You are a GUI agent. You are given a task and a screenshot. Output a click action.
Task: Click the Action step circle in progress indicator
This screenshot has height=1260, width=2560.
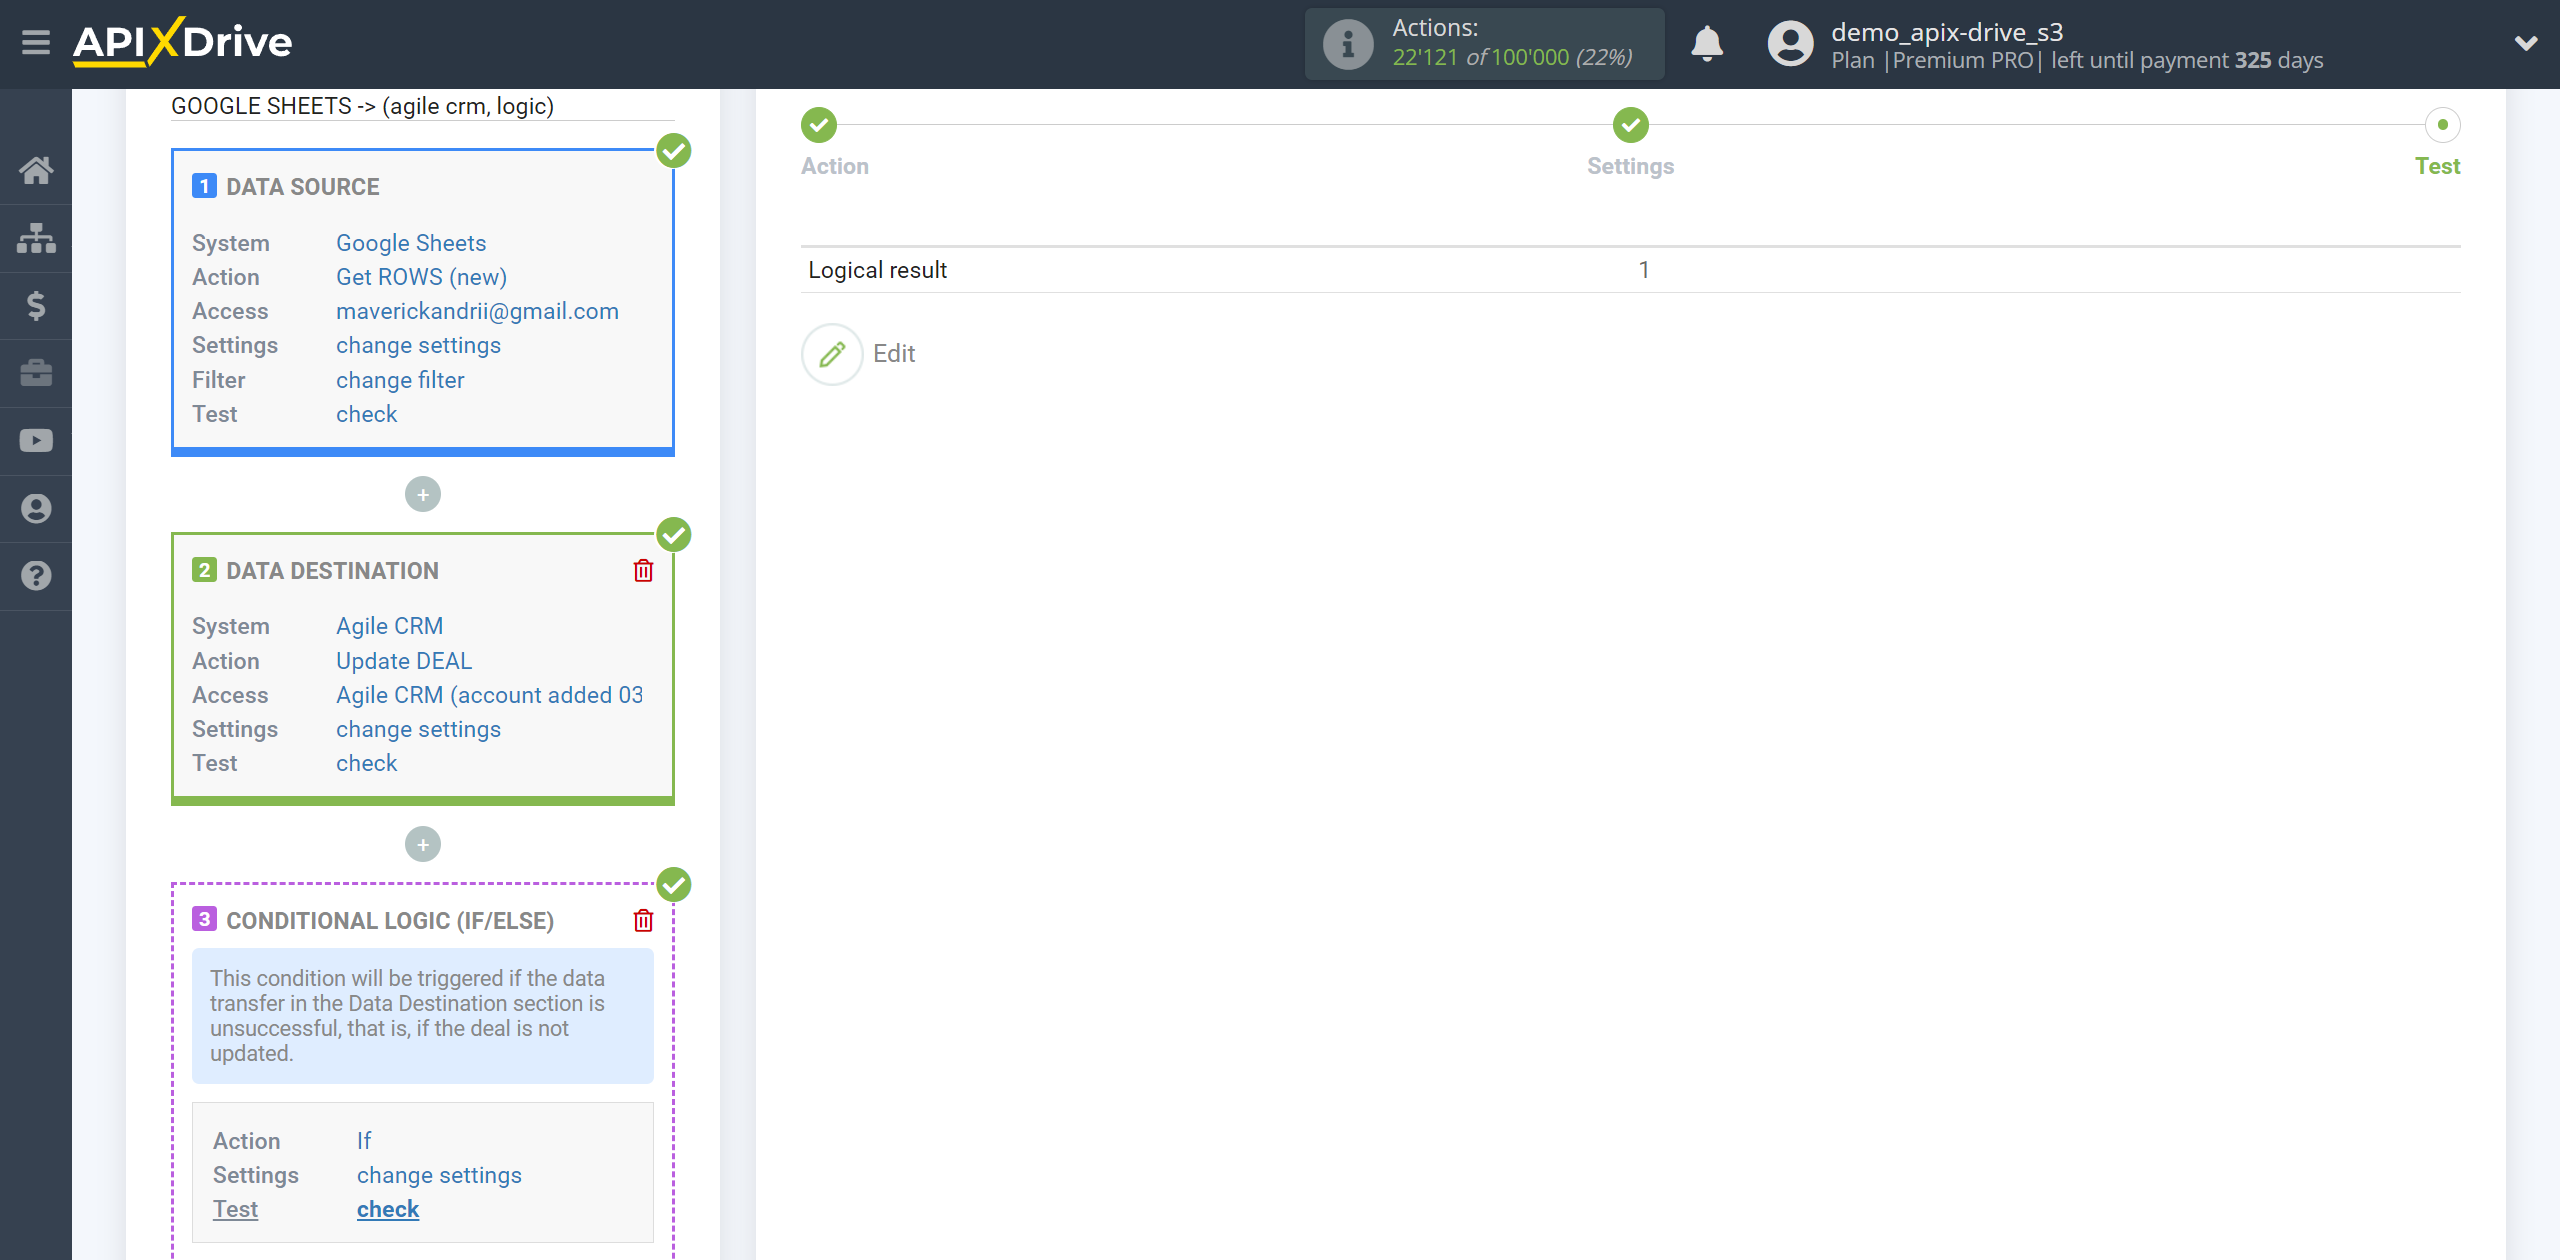820,126
